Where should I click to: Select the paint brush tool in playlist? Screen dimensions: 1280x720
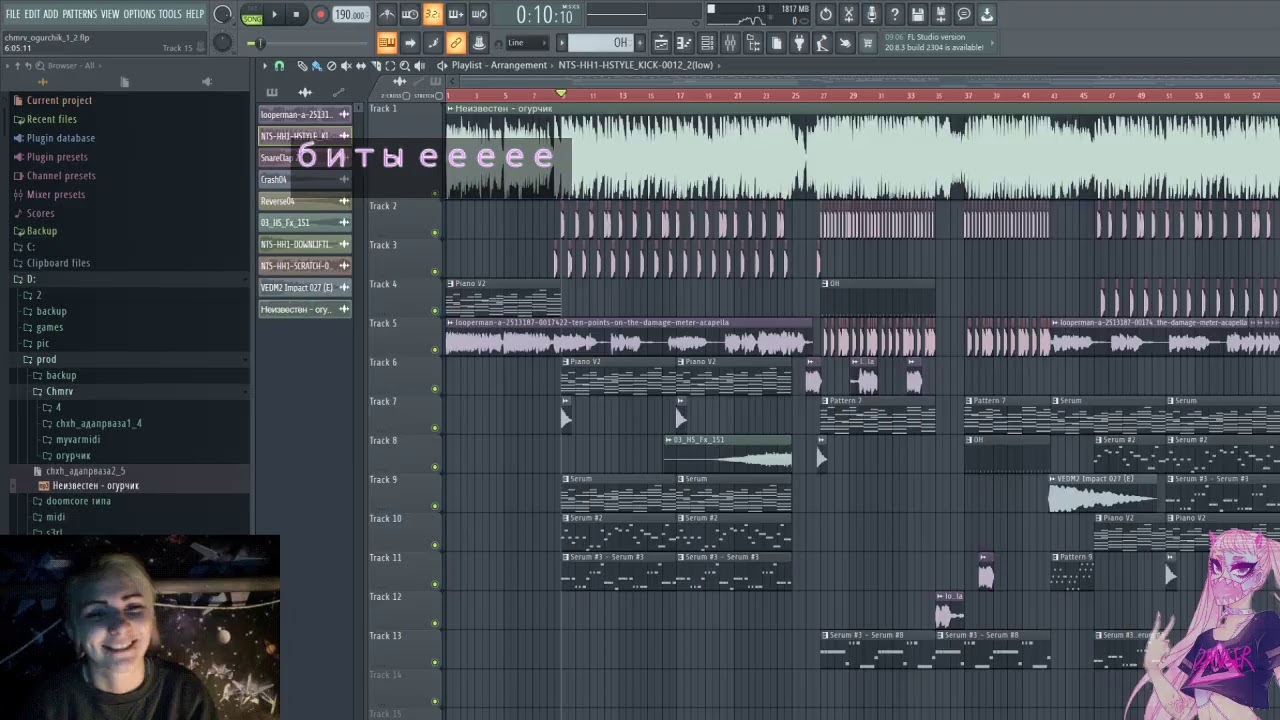[316, 66]
